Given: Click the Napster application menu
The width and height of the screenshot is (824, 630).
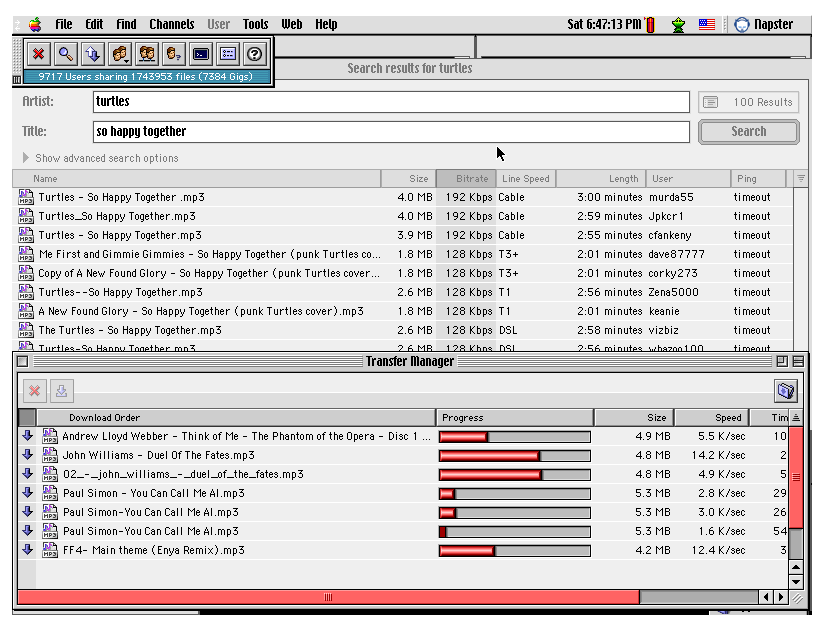Looking at the screenshot, I should click(764, 25).
